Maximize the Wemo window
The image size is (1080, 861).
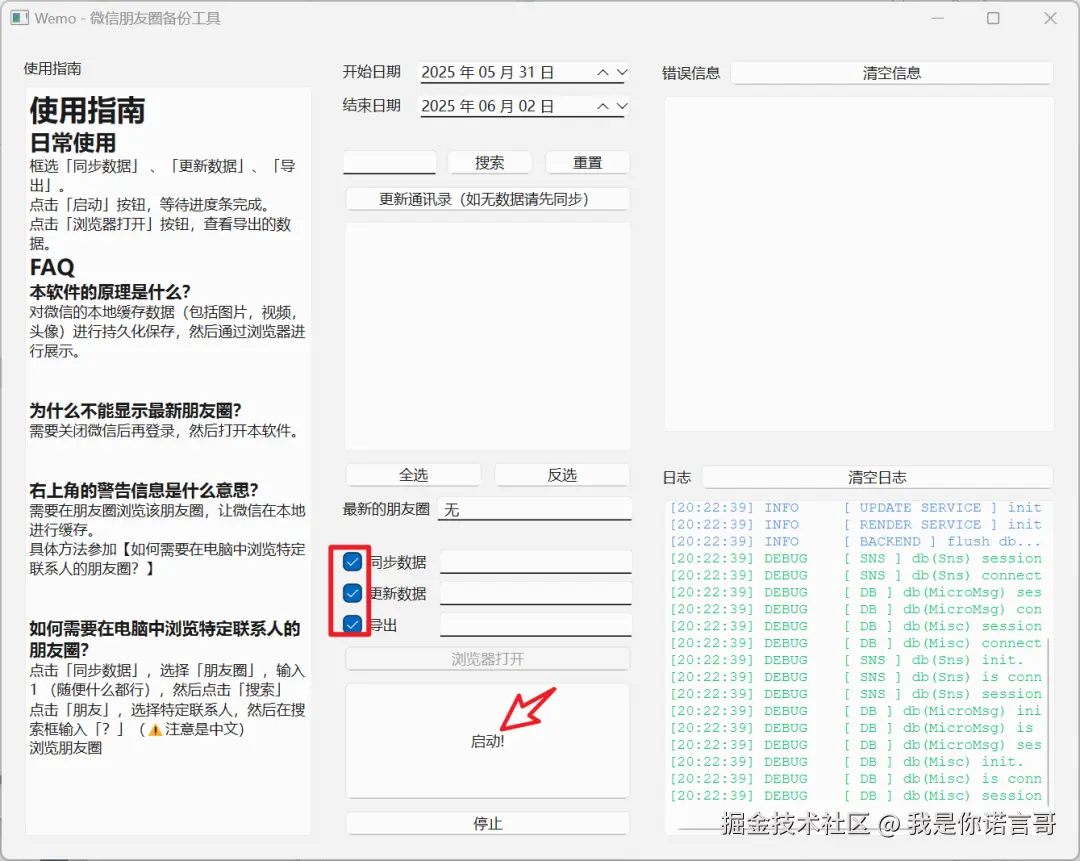click(993, 19)
